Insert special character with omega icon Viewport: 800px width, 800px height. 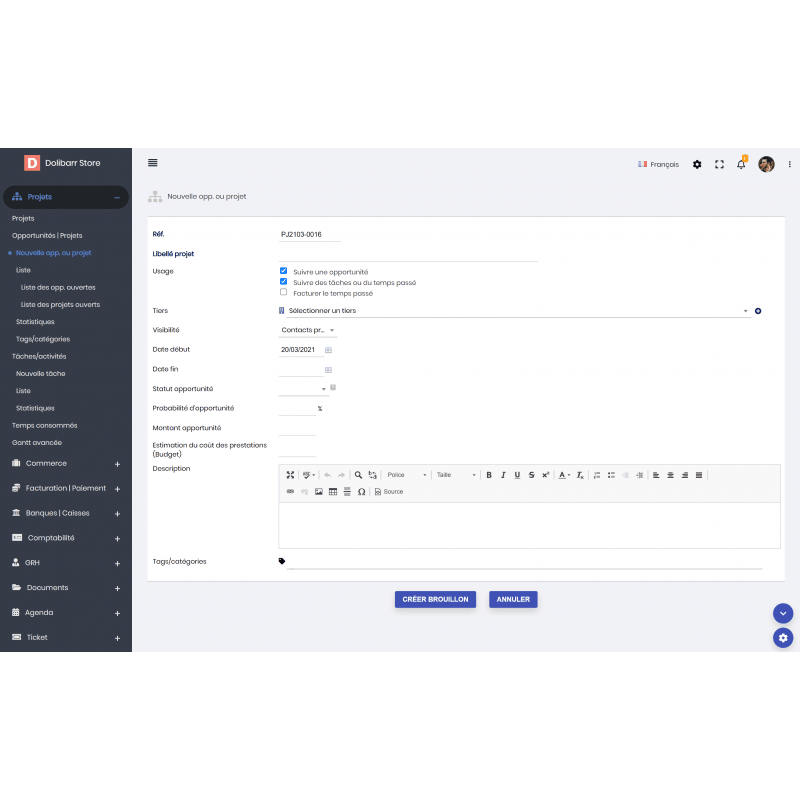[361, 492]
